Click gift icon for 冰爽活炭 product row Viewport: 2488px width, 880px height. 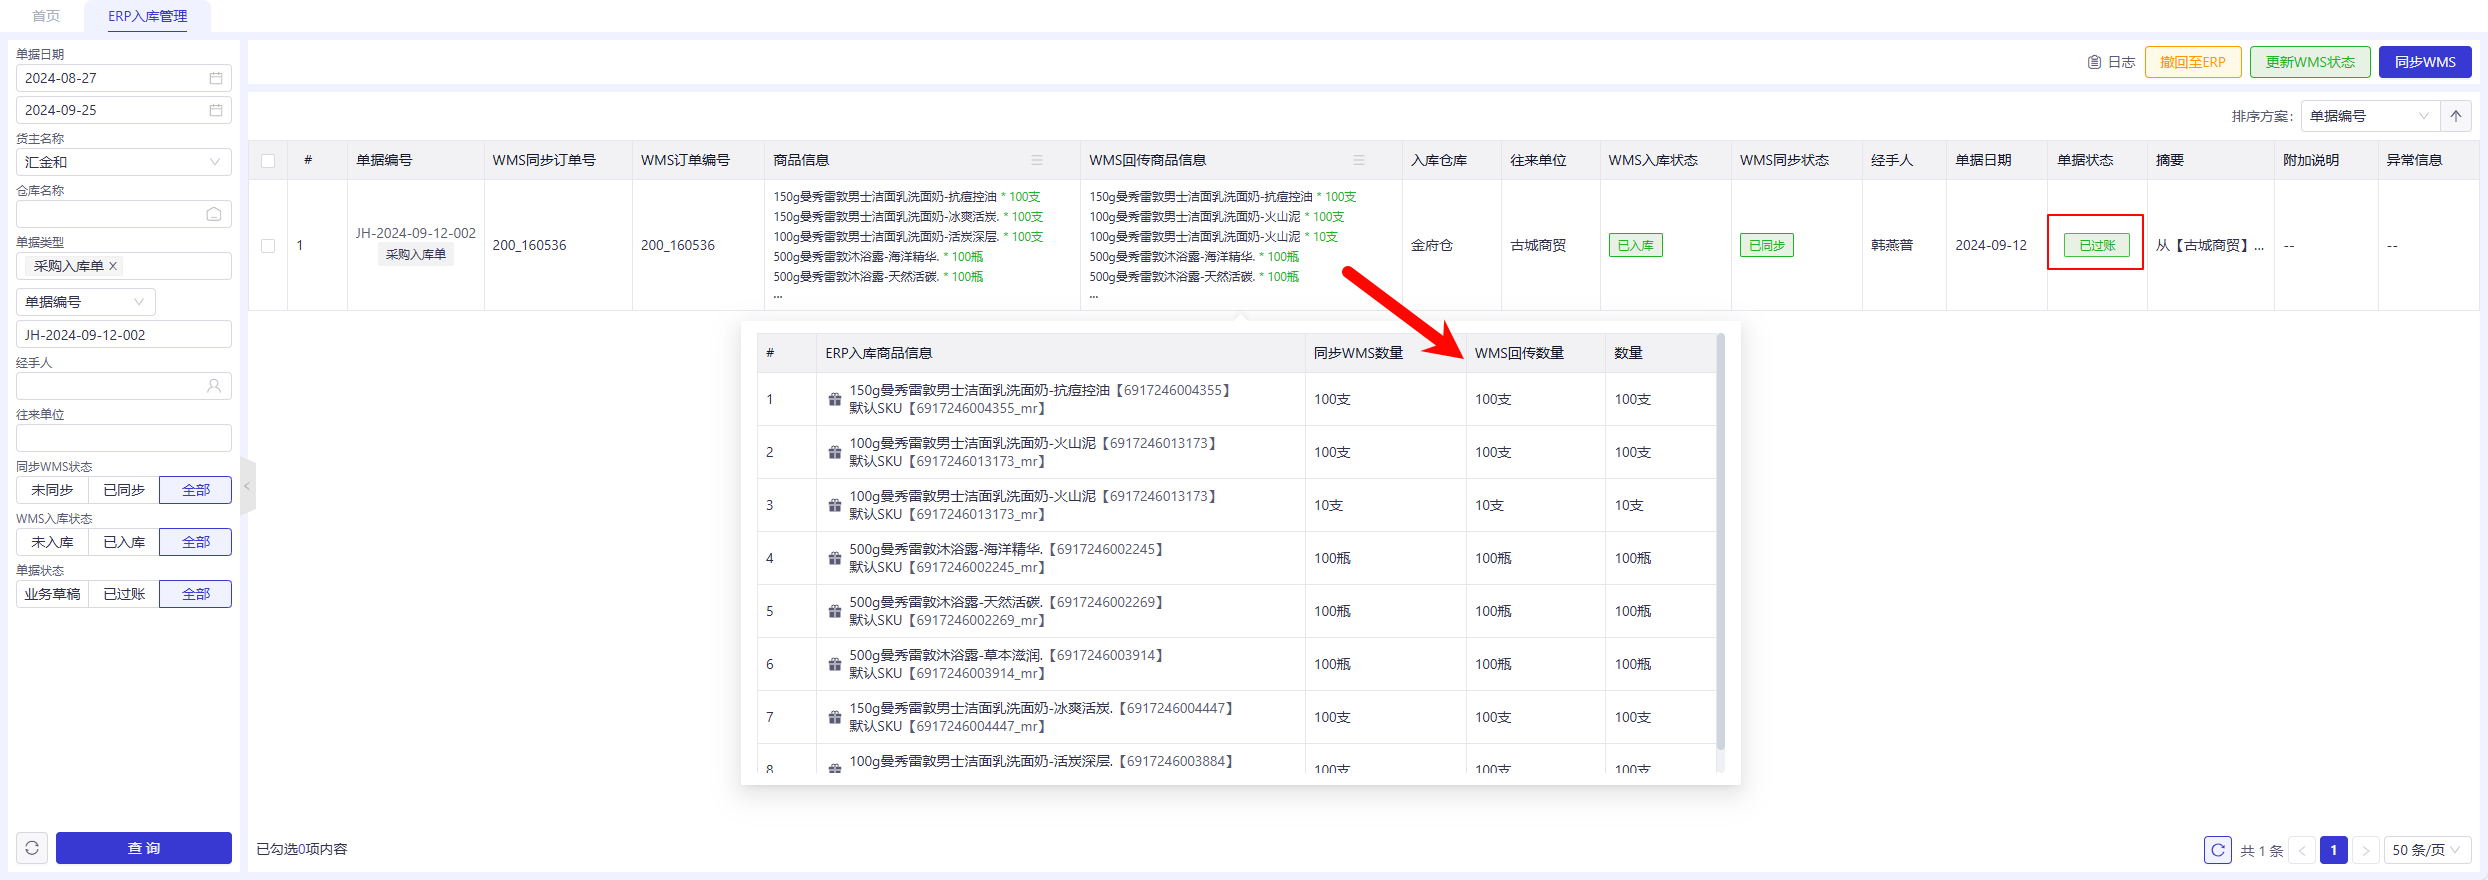[x=834, y=717]
